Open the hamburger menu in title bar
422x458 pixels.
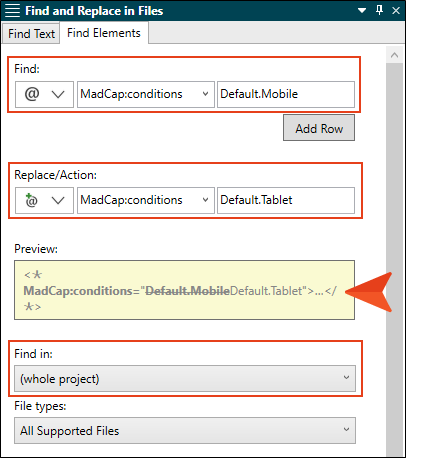click(x=13, y=11)
